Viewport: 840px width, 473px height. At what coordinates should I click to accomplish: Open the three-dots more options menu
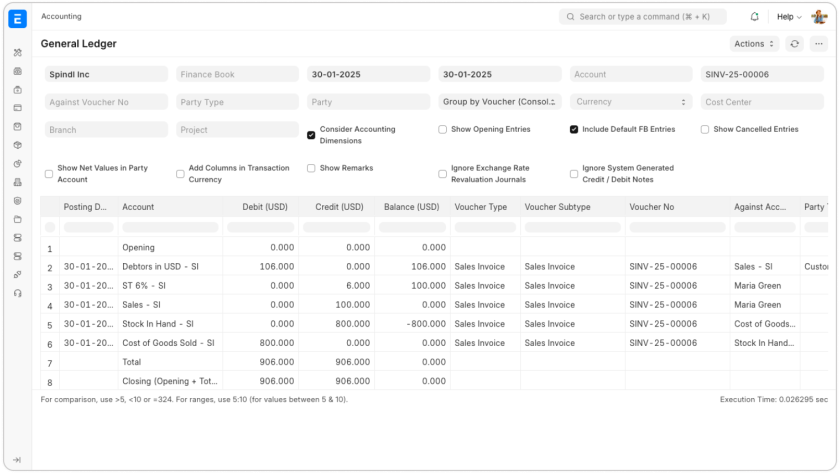pyautogui.click(x=819, y=44)
